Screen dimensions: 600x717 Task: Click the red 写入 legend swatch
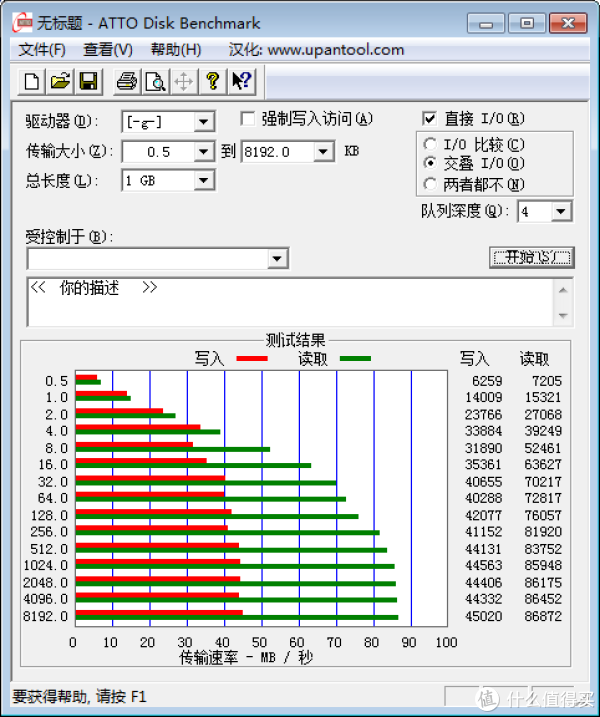pos(252,359)
